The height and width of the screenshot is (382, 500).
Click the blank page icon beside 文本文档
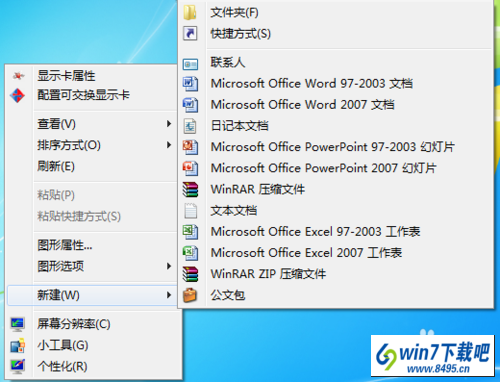tap(190, 210)
